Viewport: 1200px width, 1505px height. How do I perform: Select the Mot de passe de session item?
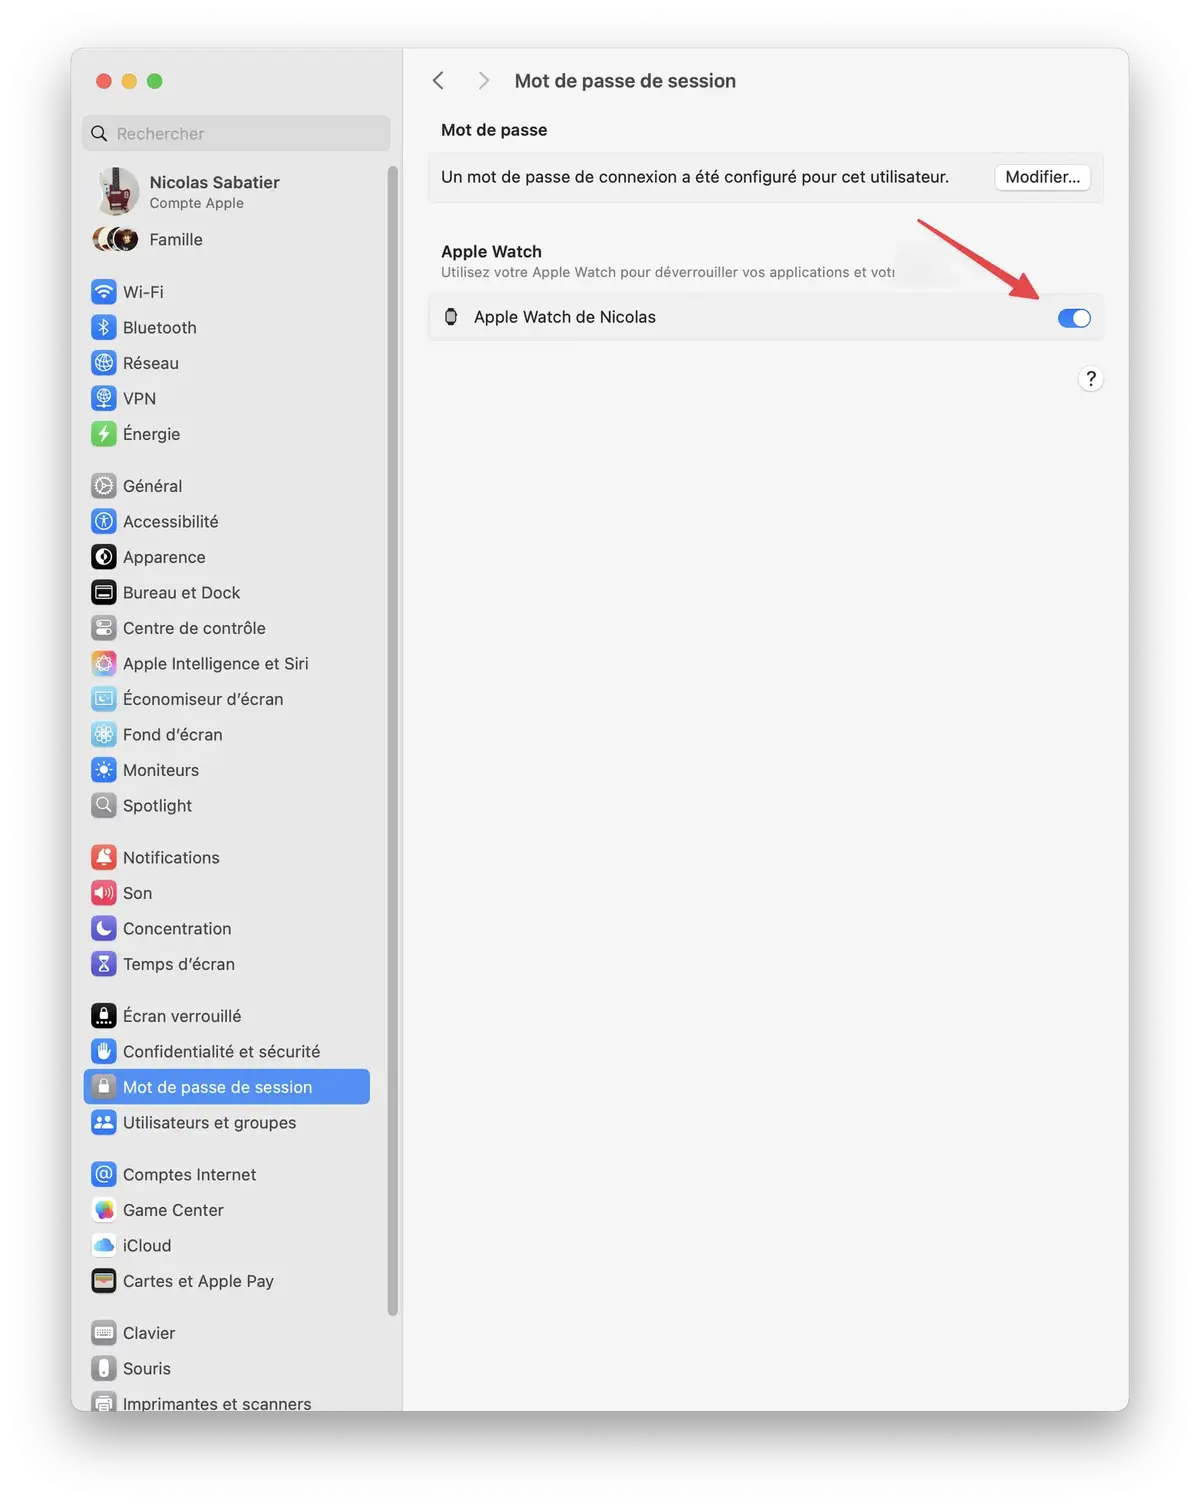[217, 1086]
